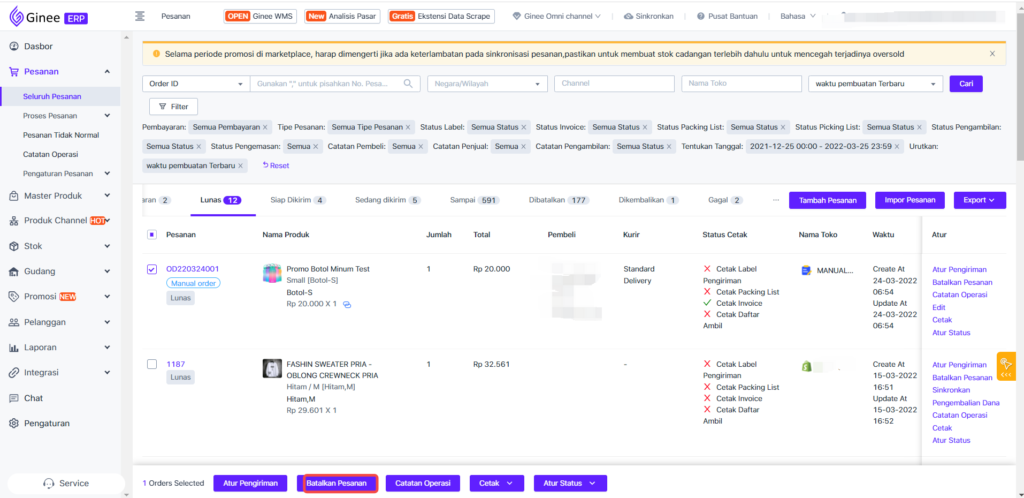
Task: Expand Pengaturan Pesanan submenu
Action: [107, 174]
